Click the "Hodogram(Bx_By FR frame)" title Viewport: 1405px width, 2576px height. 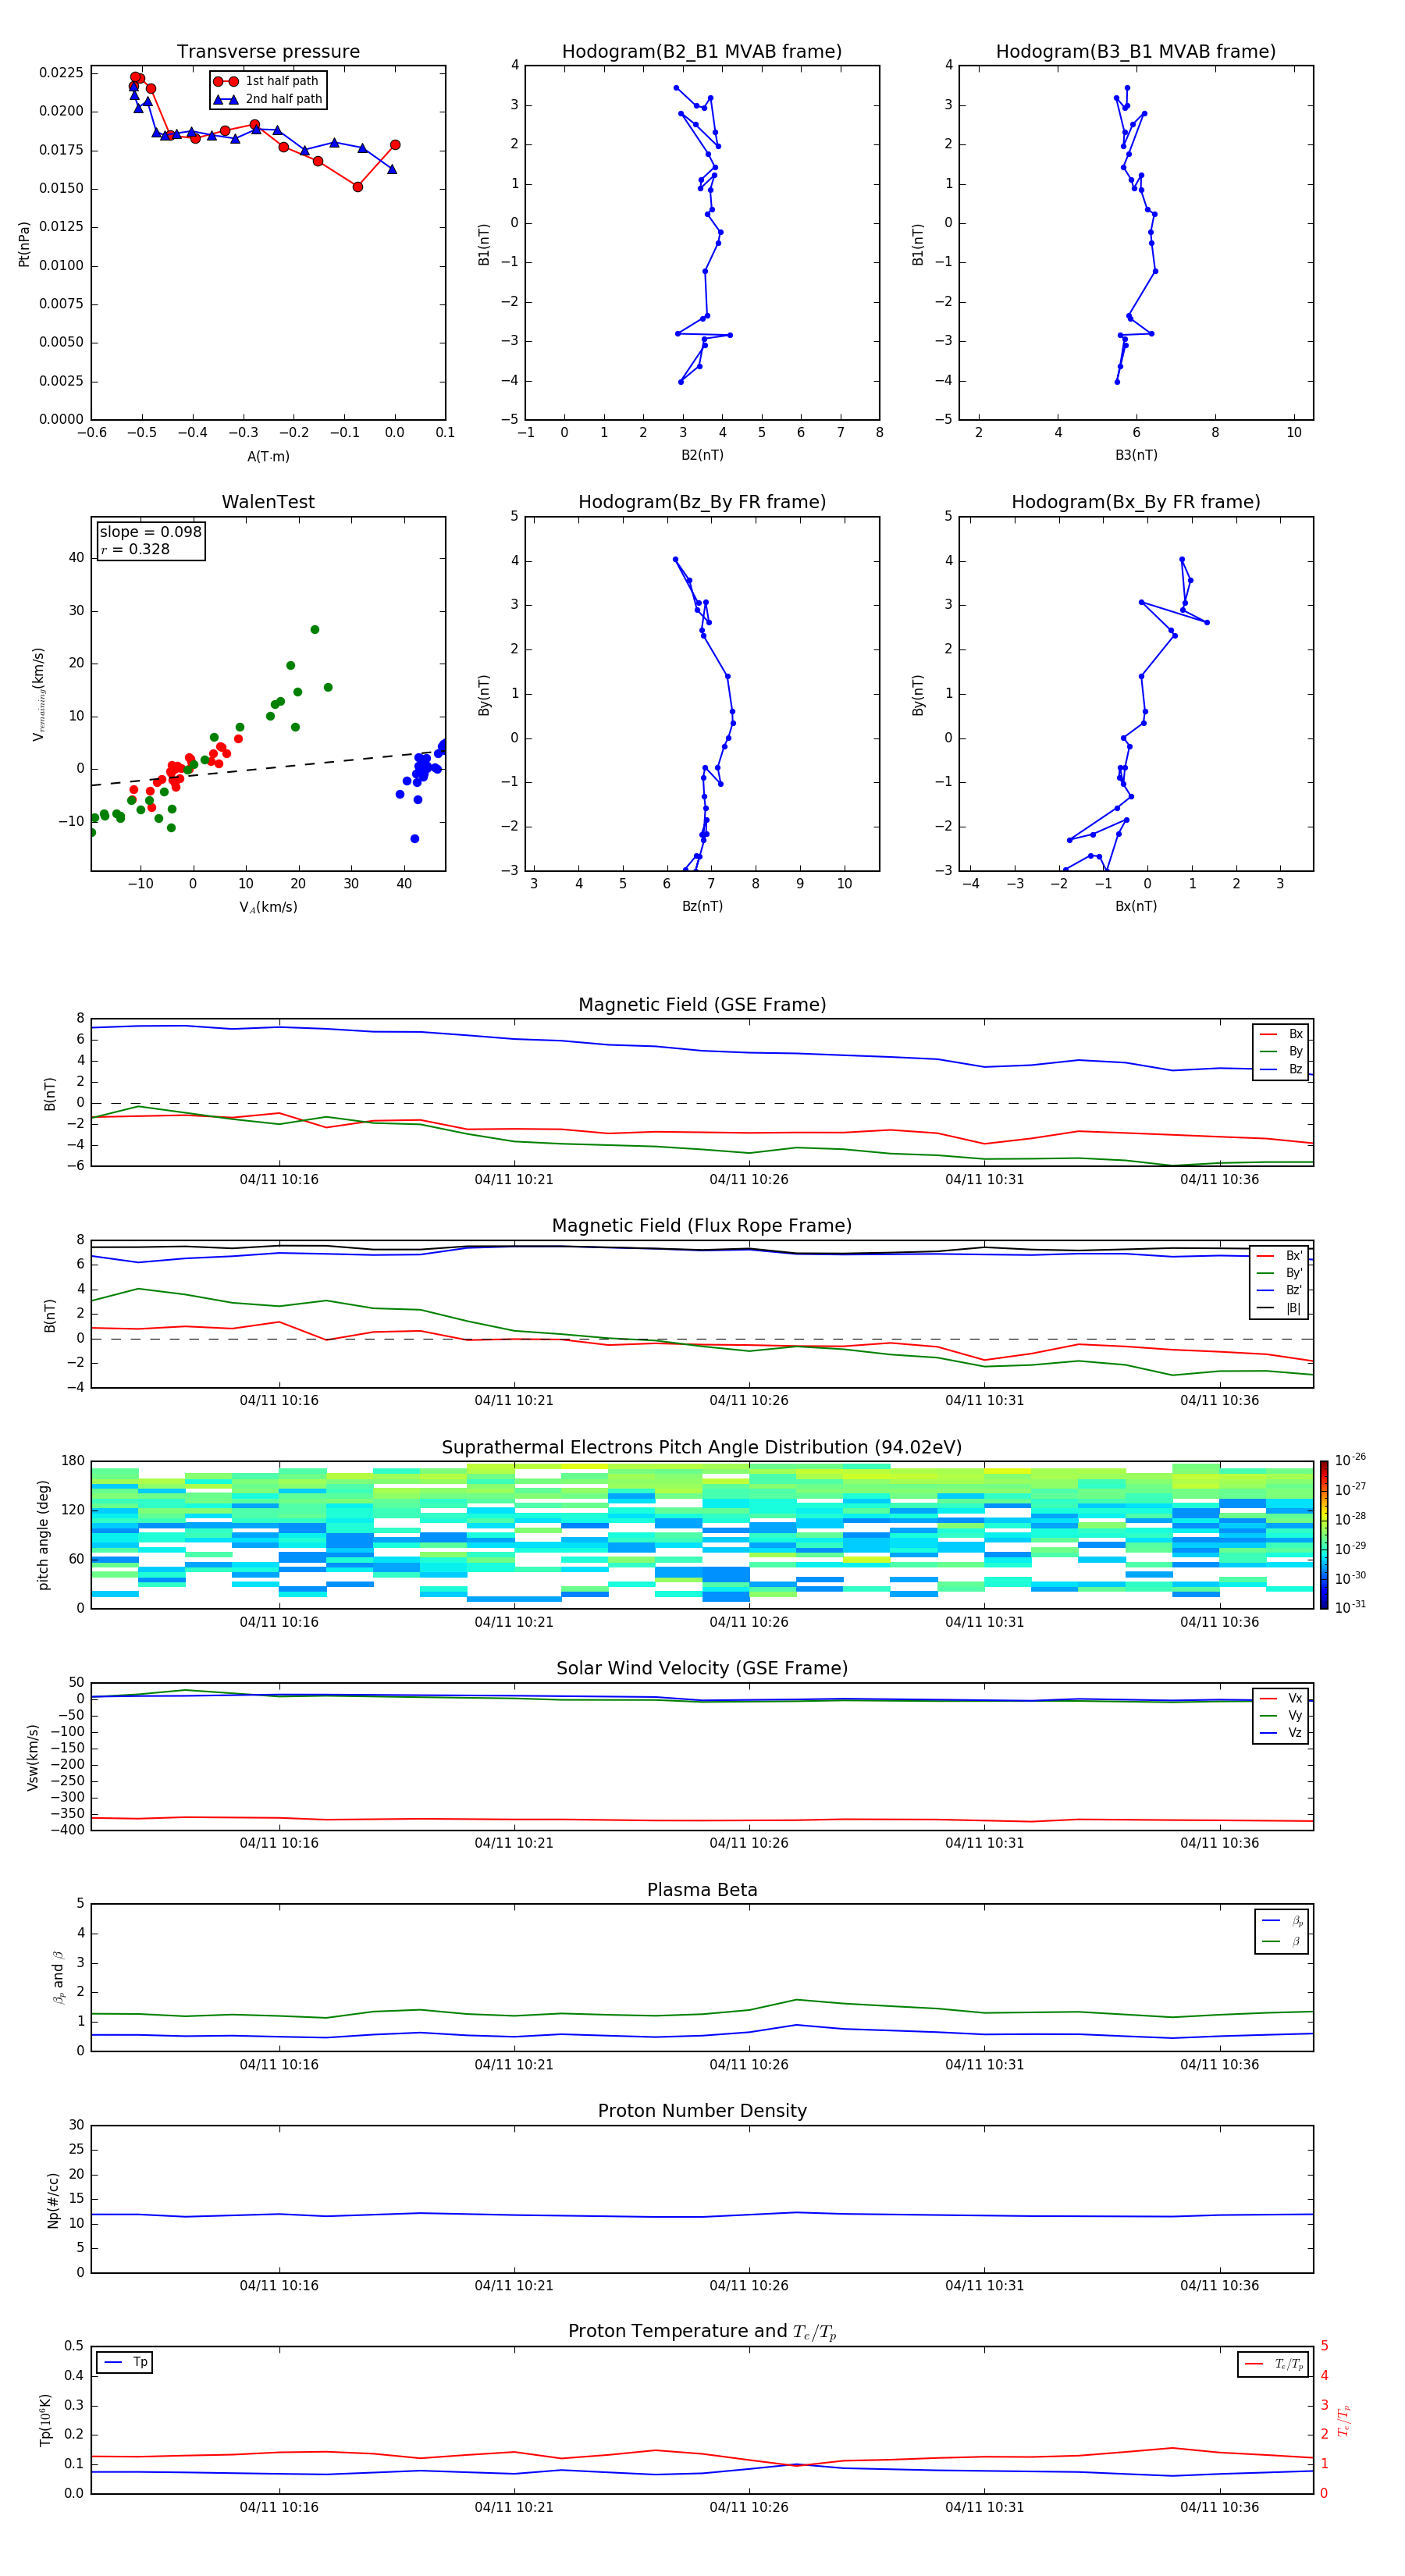tap(1136, 502)
